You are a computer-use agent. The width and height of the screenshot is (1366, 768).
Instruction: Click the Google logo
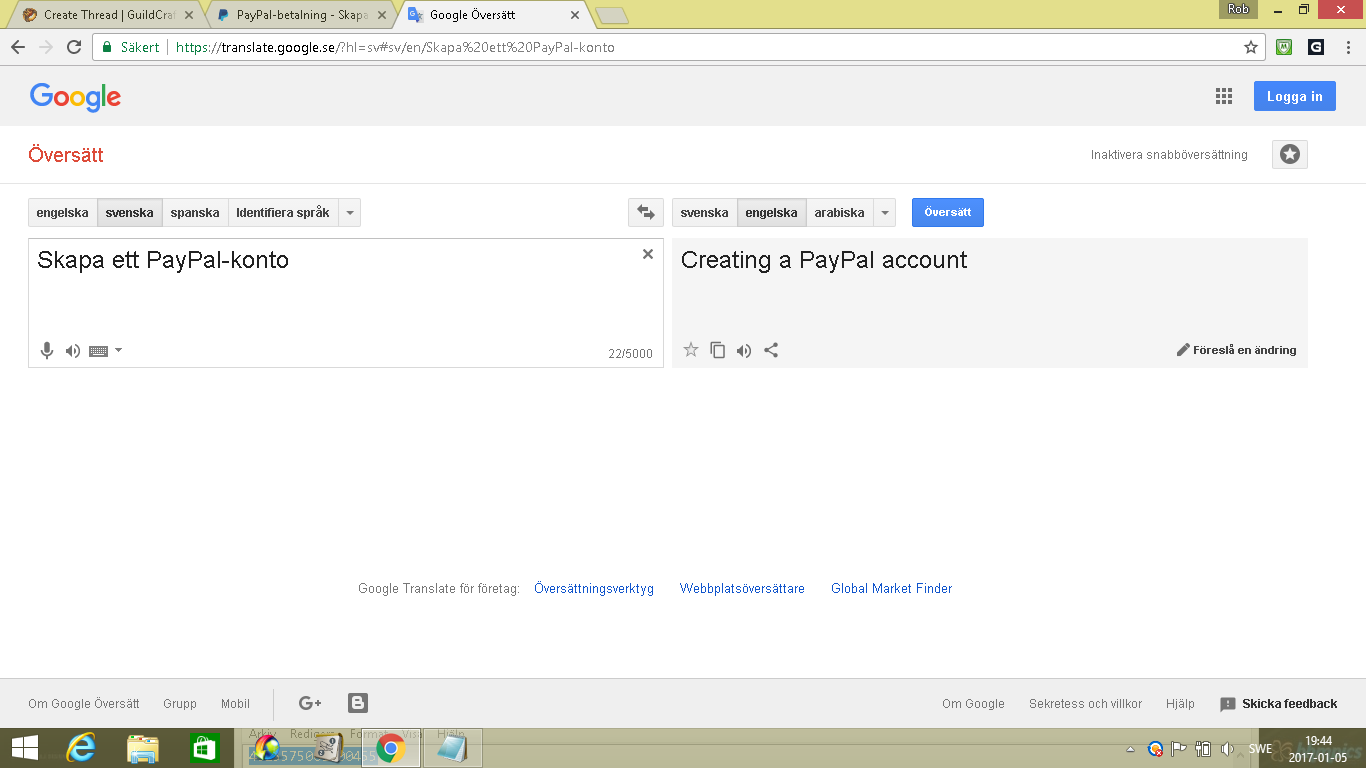tap(75, 96)
